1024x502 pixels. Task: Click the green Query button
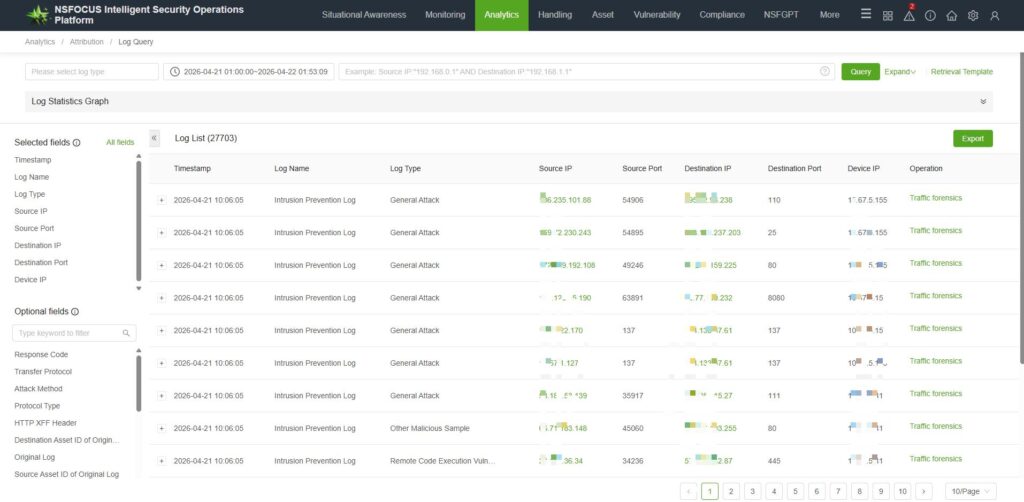coord(860,72)
